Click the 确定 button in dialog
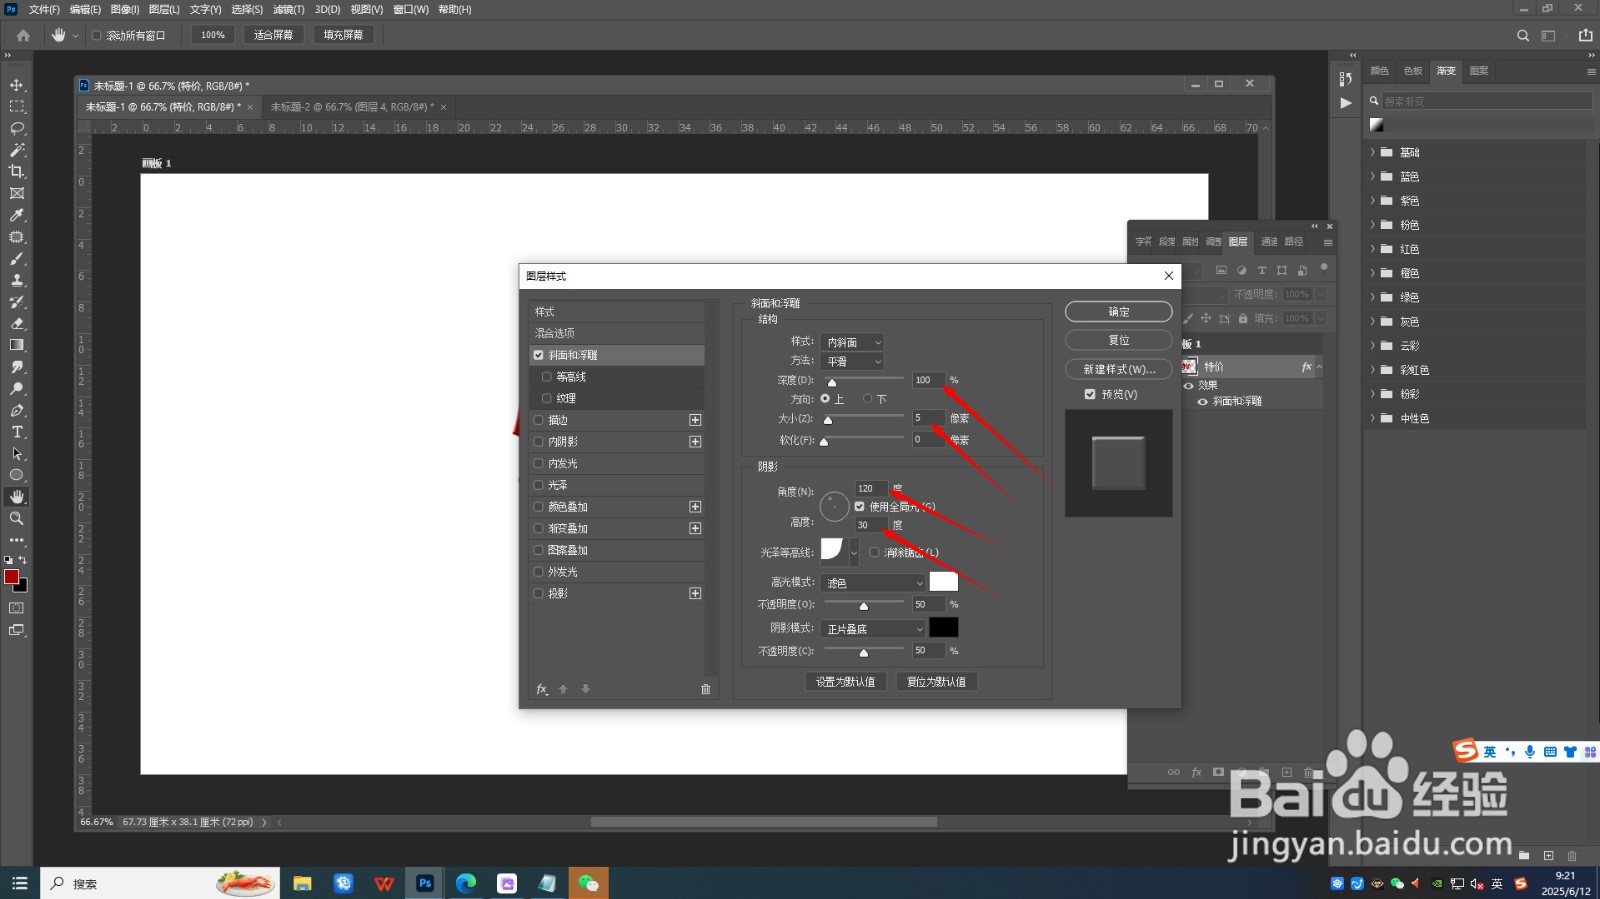 pyautogui.click(x=1118, y=312)
